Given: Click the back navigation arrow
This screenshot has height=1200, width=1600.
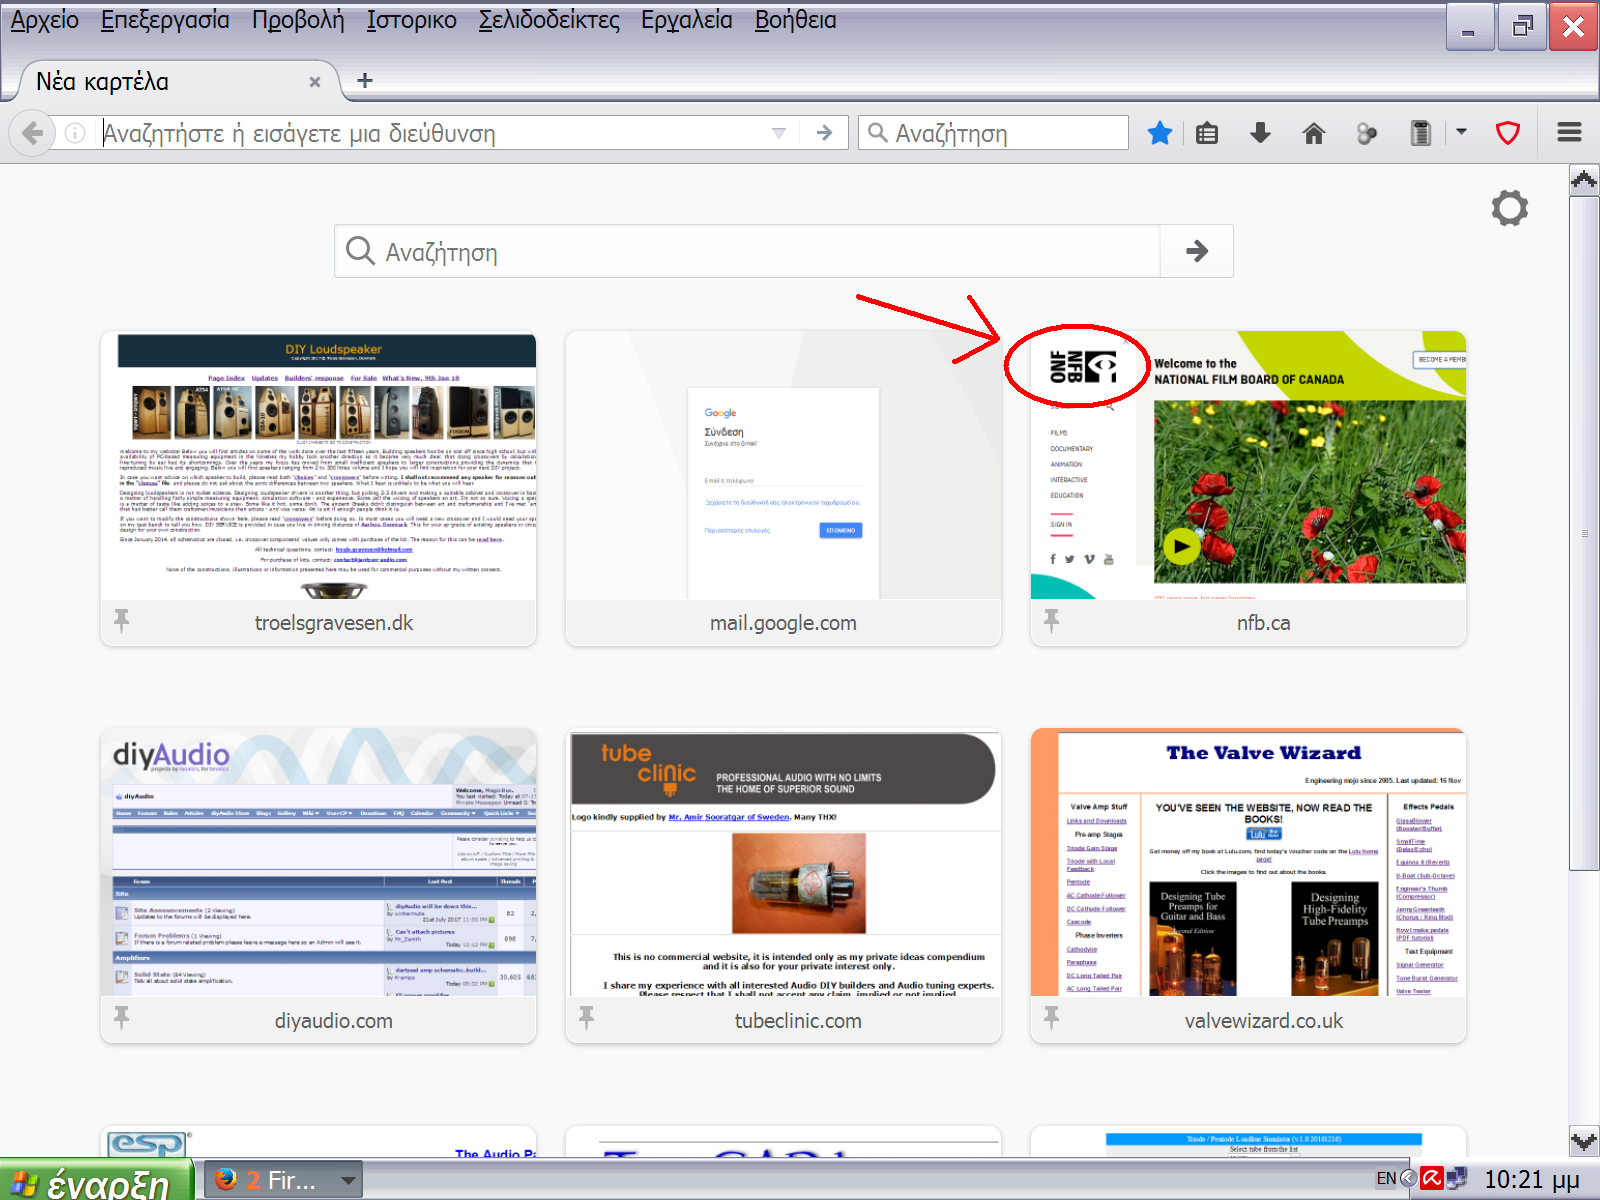Looking at the screenshot, I should (32, 133).
